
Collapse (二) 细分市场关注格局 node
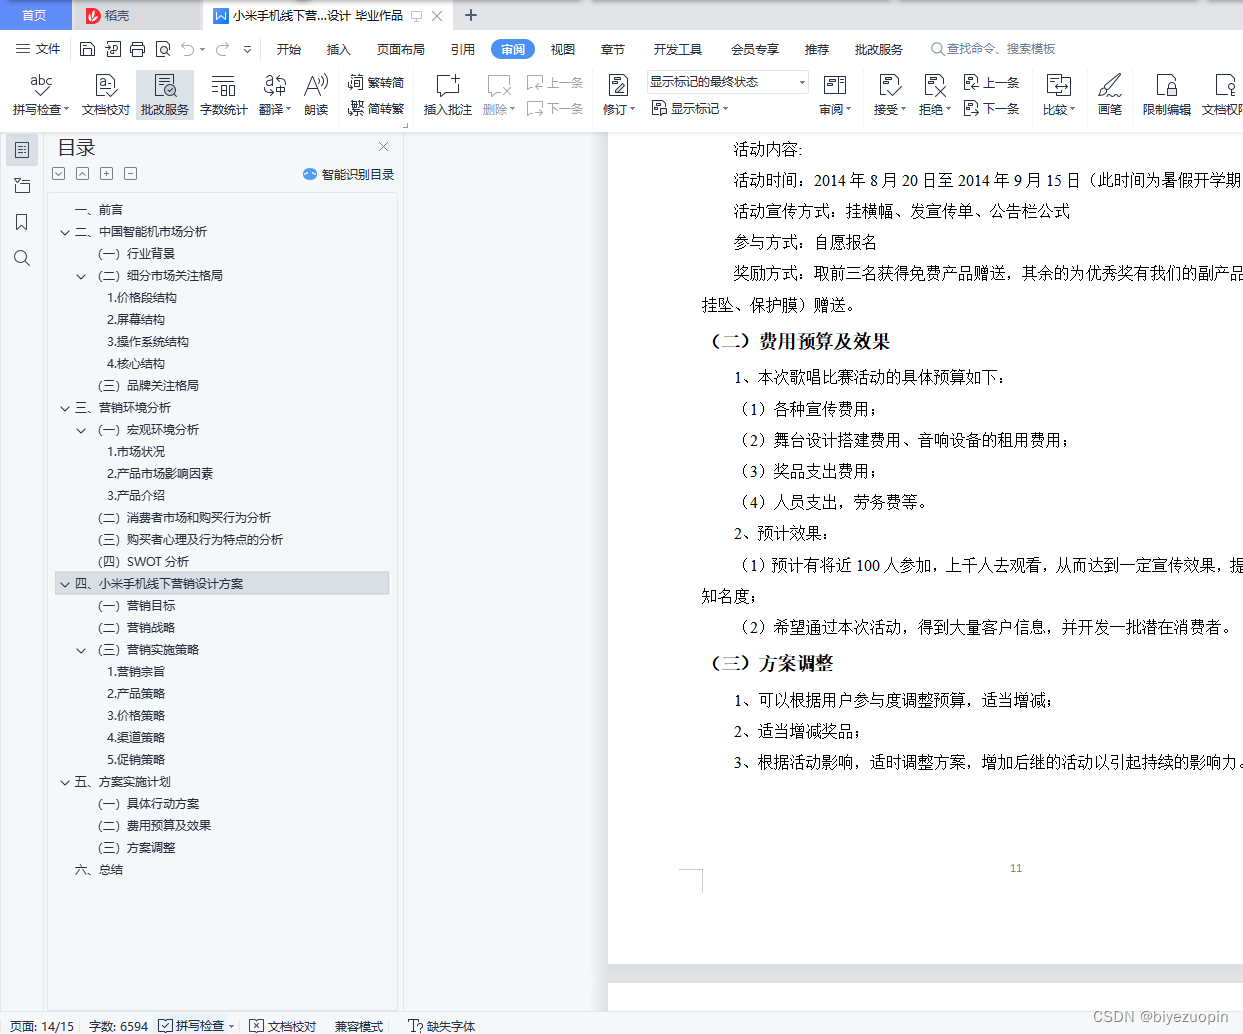tap(82, 276)
